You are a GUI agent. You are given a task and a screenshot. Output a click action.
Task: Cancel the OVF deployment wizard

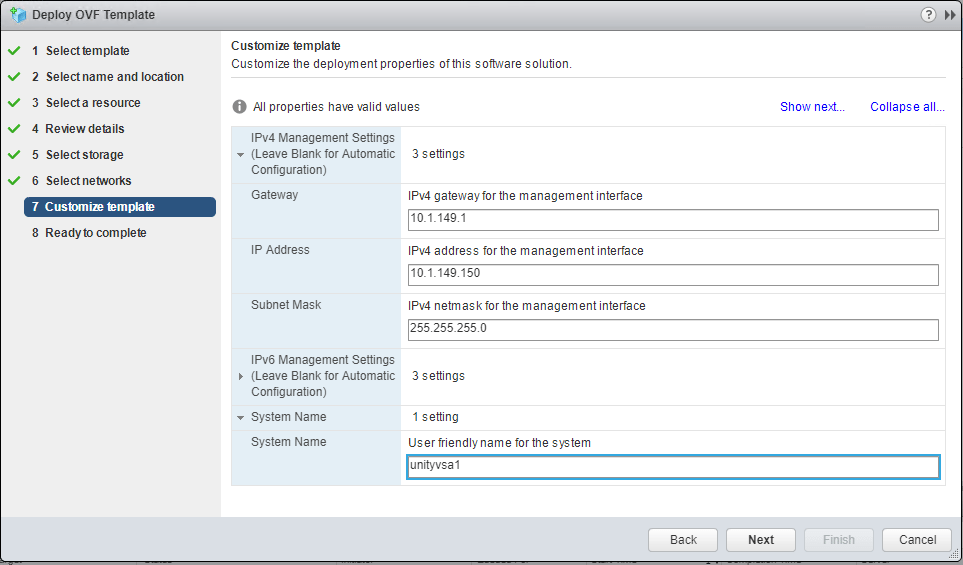click(x=917, y=540)
